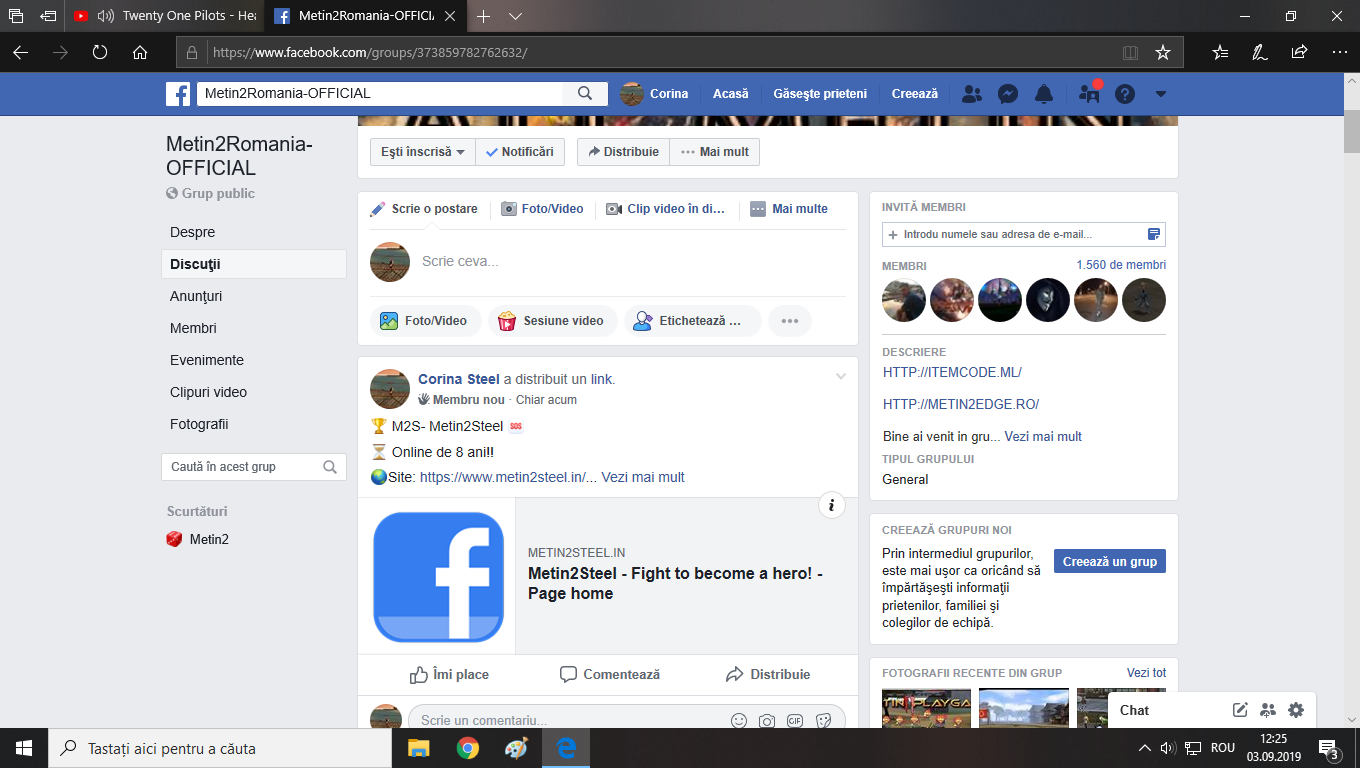Click the search magnifier button in Facebook header
Screen dimensions: 1360x768
click(585, 94)
